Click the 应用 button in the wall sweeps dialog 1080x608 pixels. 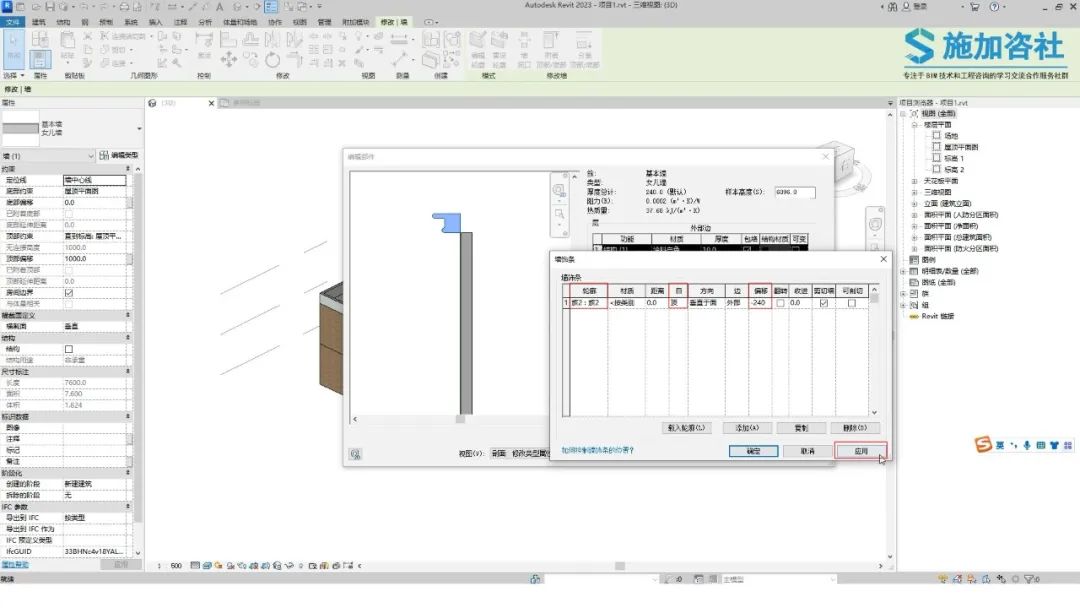[860, 451]
